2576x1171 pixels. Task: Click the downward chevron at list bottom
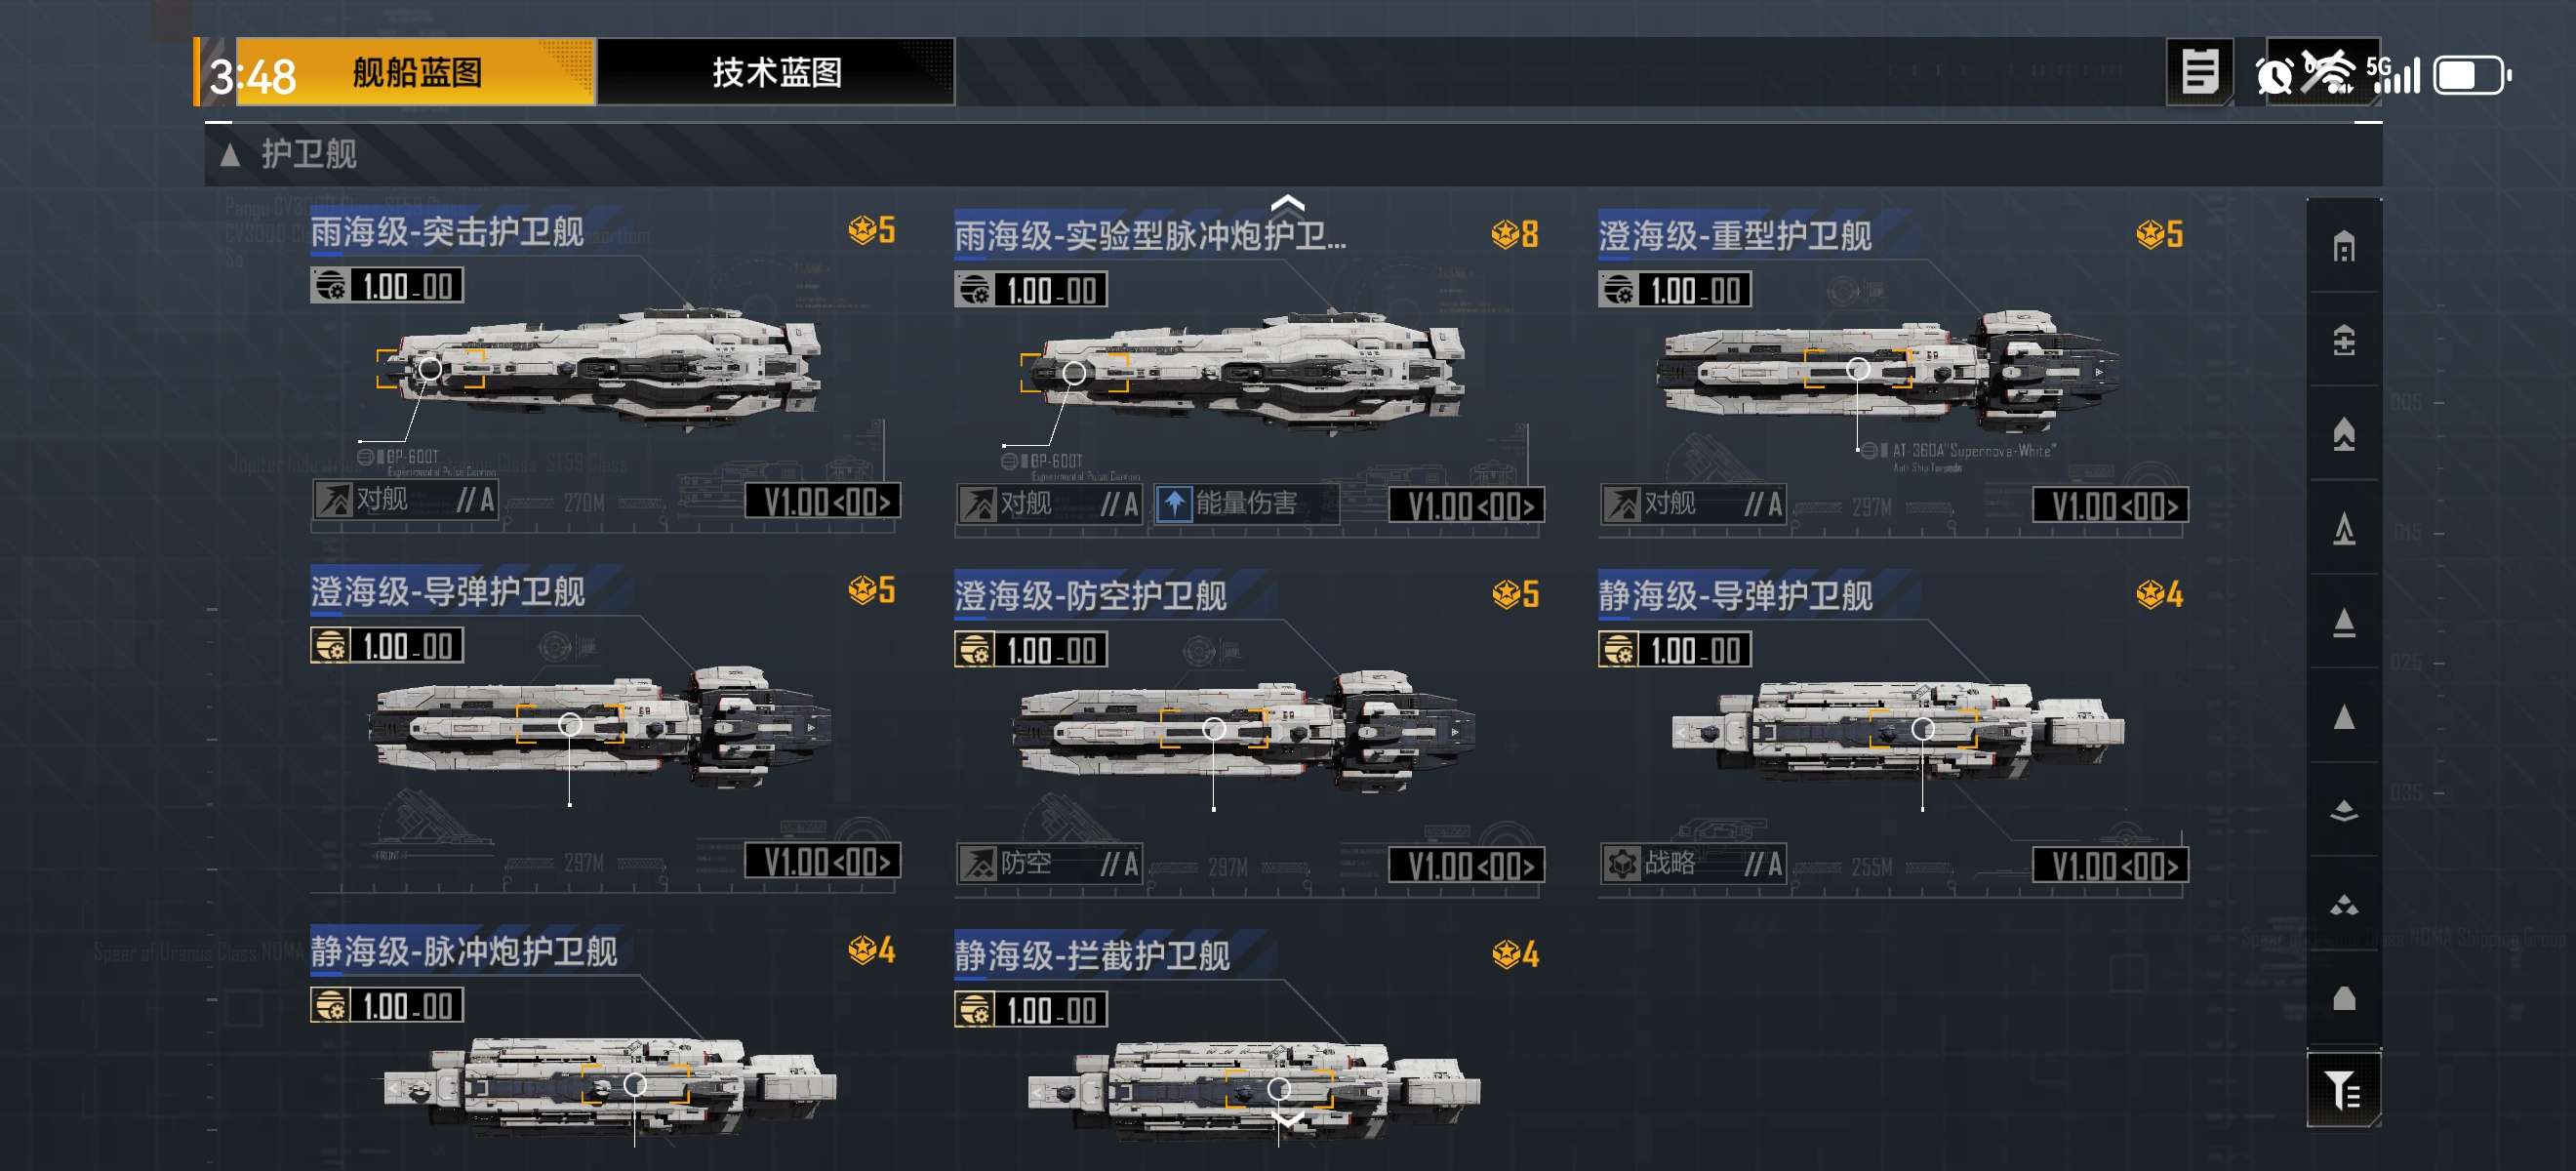(1287, 1119)
